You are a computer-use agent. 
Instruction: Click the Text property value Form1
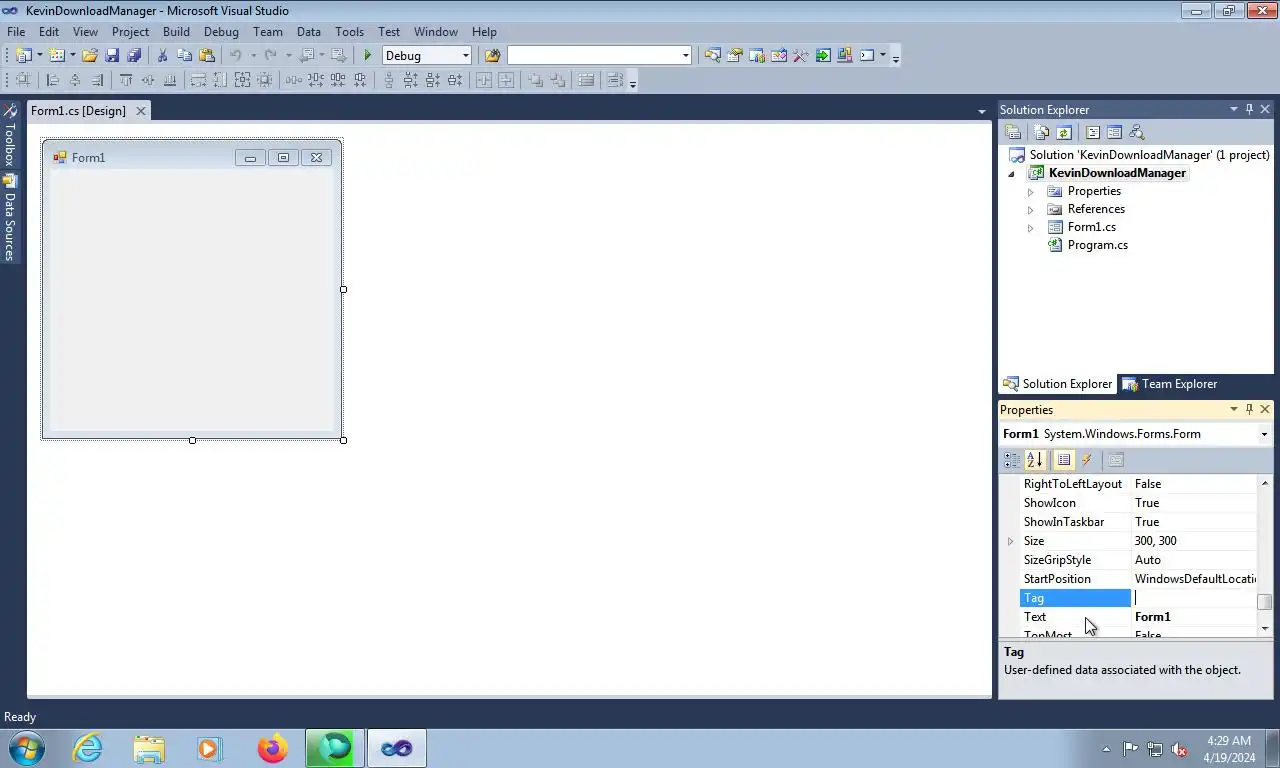(1152, 617)
